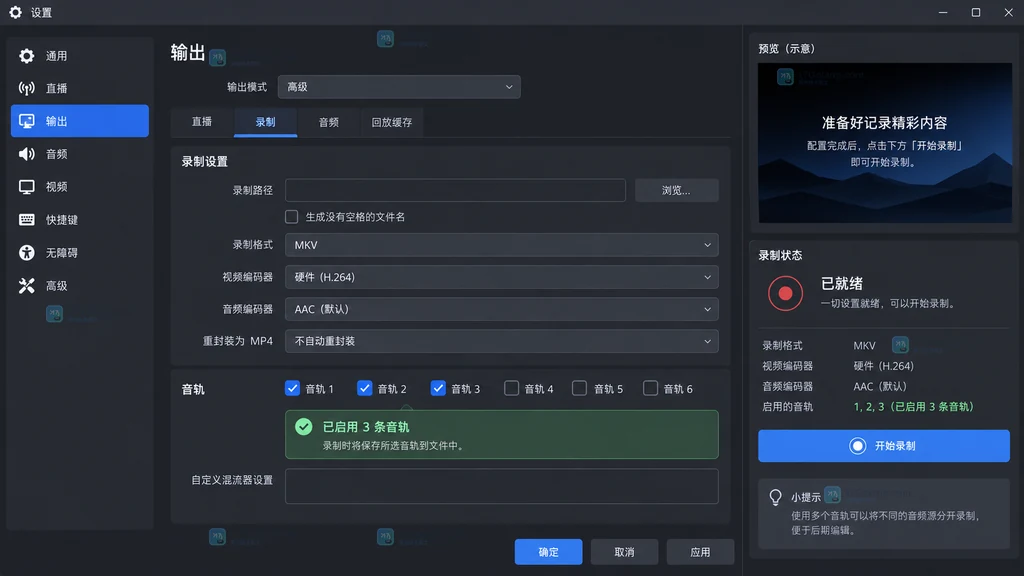
Task: Select the 录制 tab
Action: point(265,122)
